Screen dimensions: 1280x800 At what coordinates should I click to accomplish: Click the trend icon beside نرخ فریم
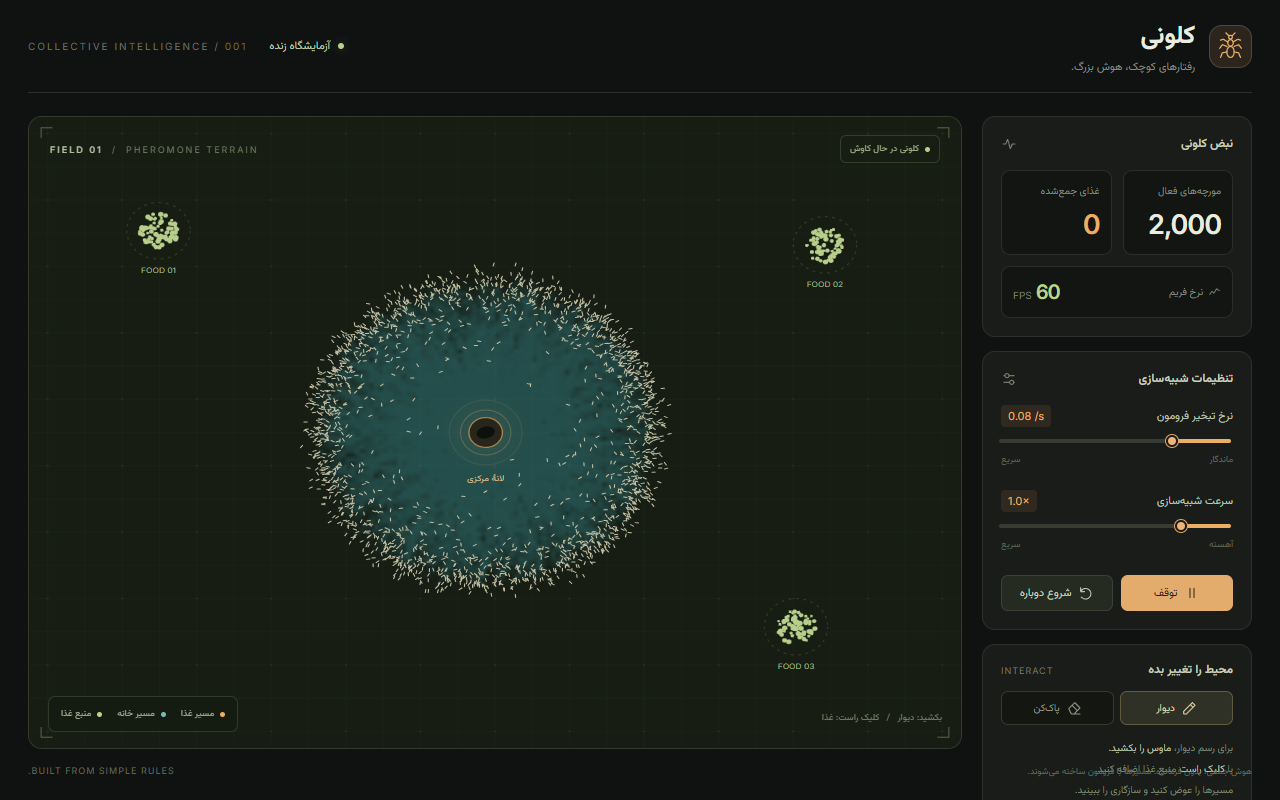pos(1215,292)
